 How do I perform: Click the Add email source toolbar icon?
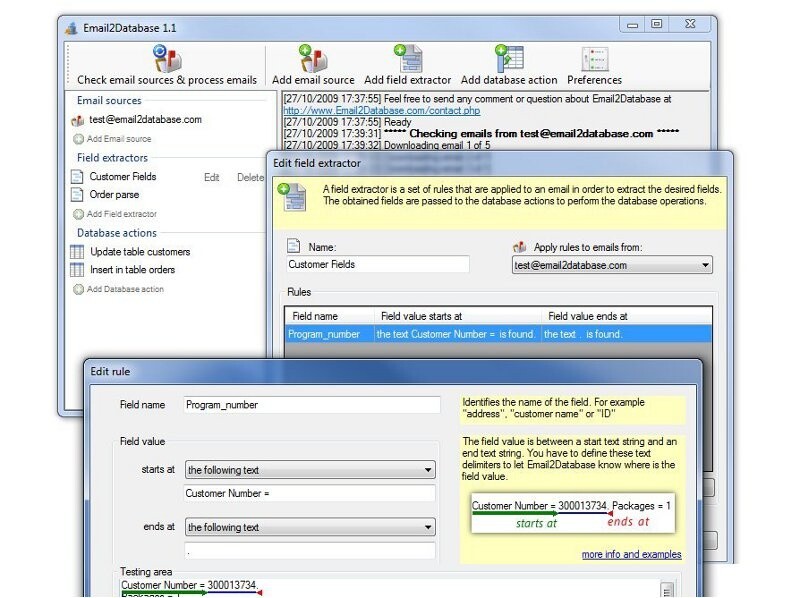(313, 58)
